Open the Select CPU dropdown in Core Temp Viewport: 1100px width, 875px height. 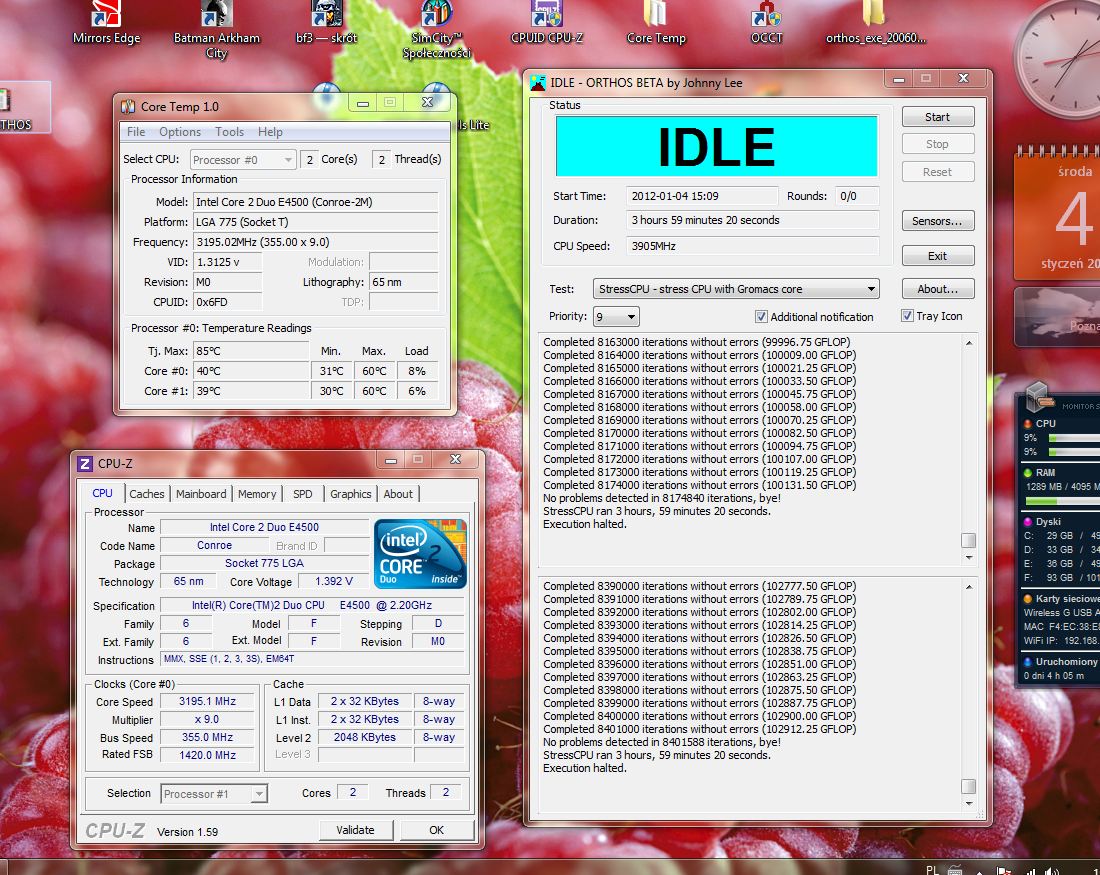pos(243,160)
